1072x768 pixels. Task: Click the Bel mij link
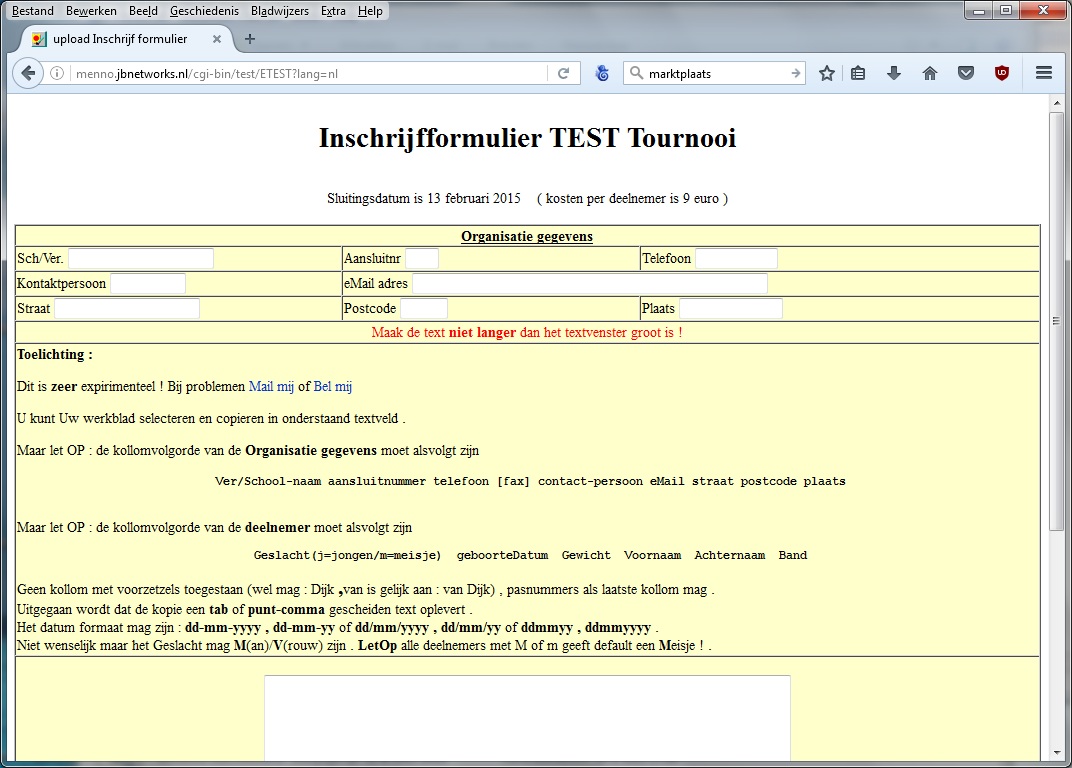click(333, 386)
